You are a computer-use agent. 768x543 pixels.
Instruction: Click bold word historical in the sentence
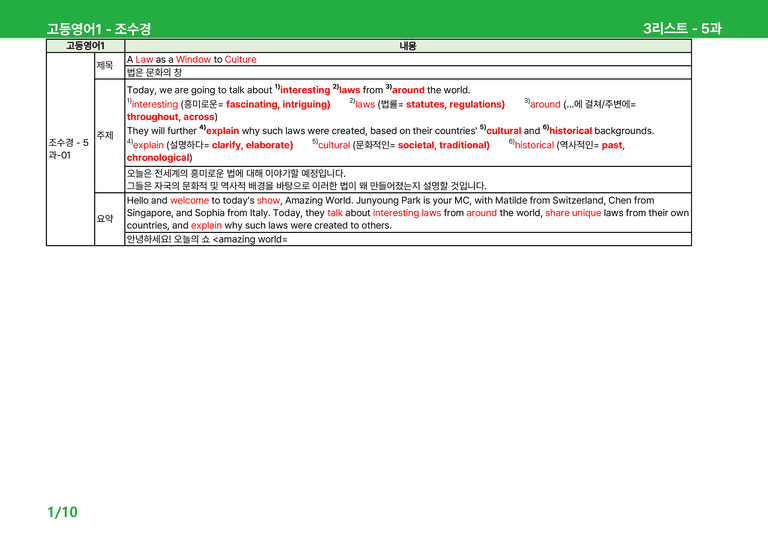tap(571, 131)
